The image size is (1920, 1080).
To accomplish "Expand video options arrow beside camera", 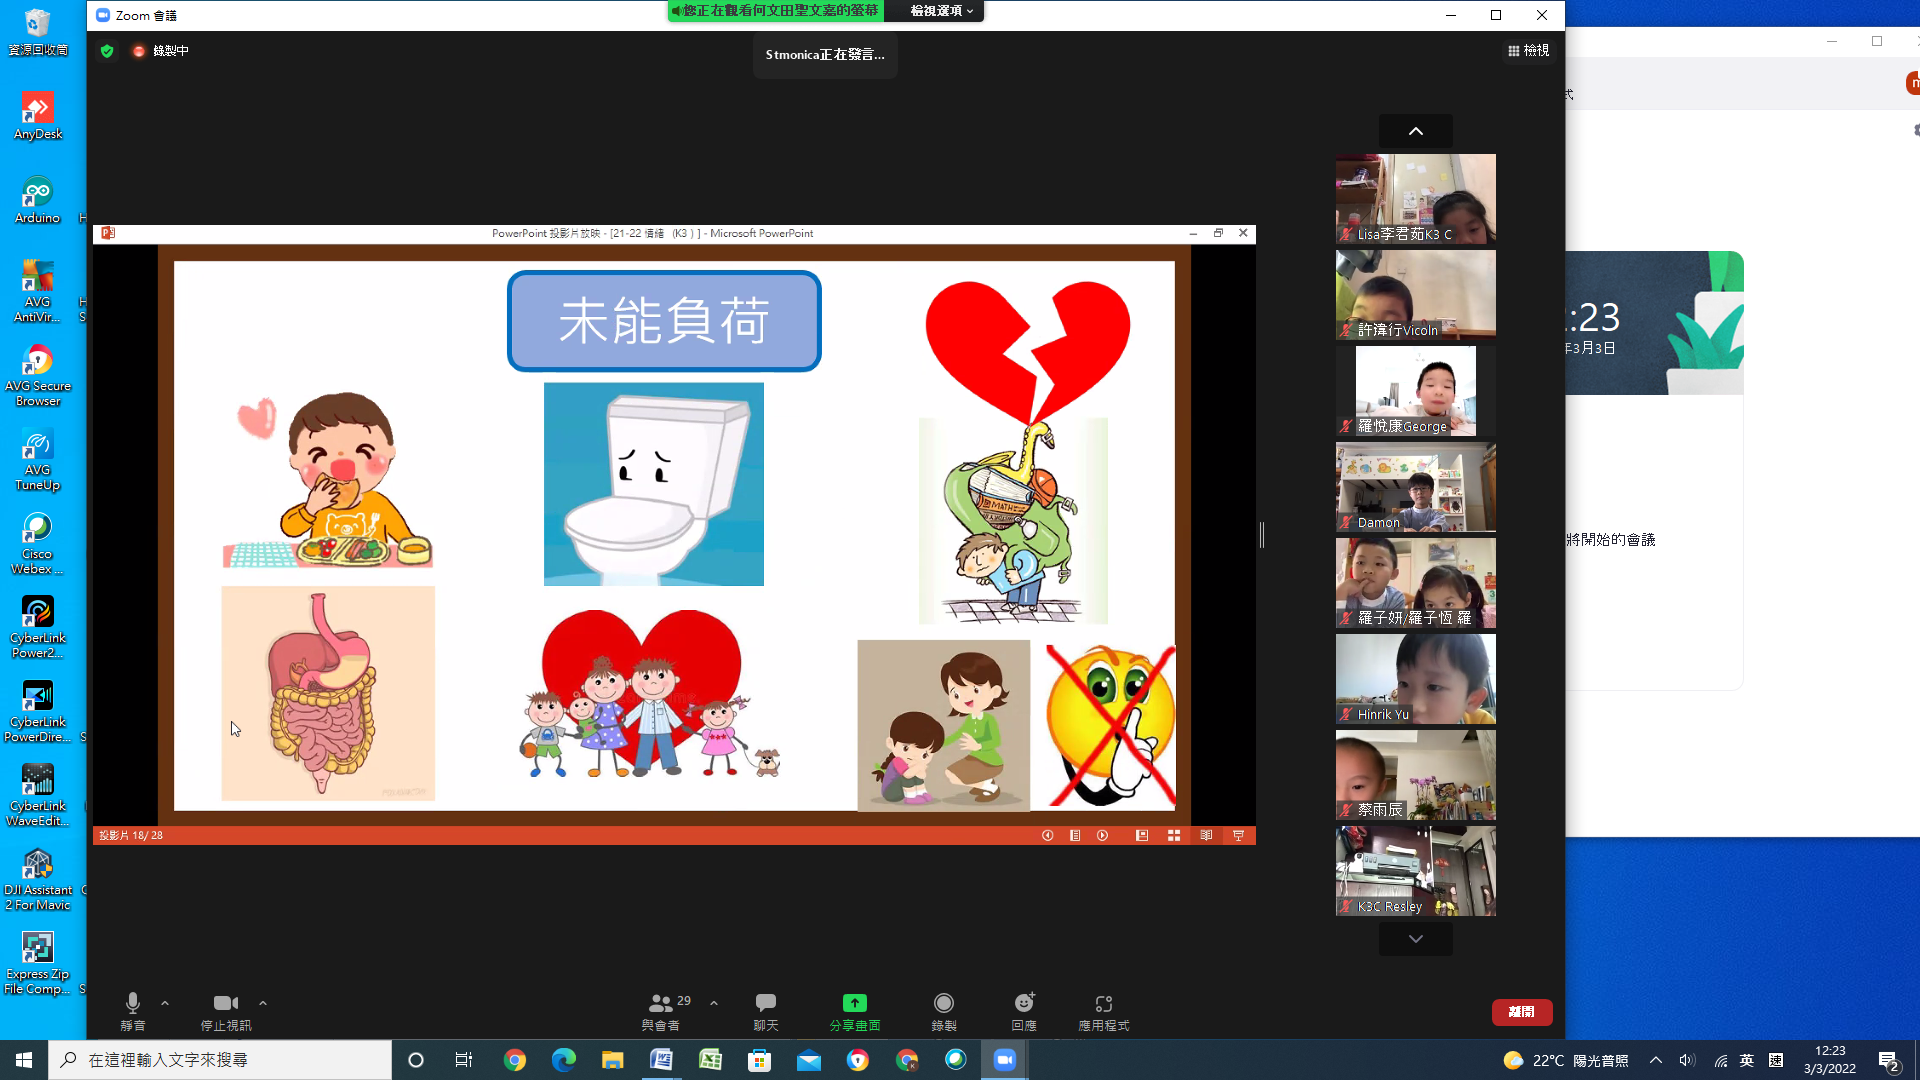I will pos(263,1003).
